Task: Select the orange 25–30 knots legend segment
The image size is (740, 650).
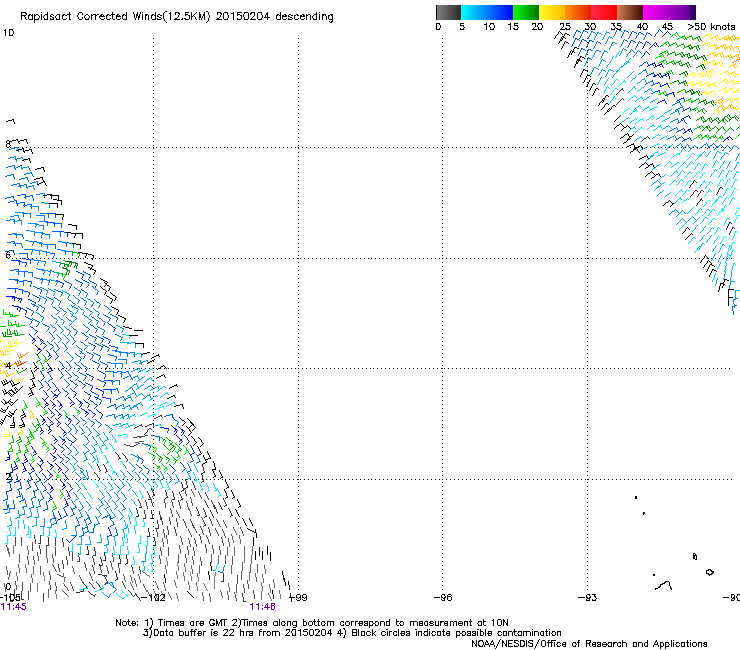Action: [x=578, y=12]
